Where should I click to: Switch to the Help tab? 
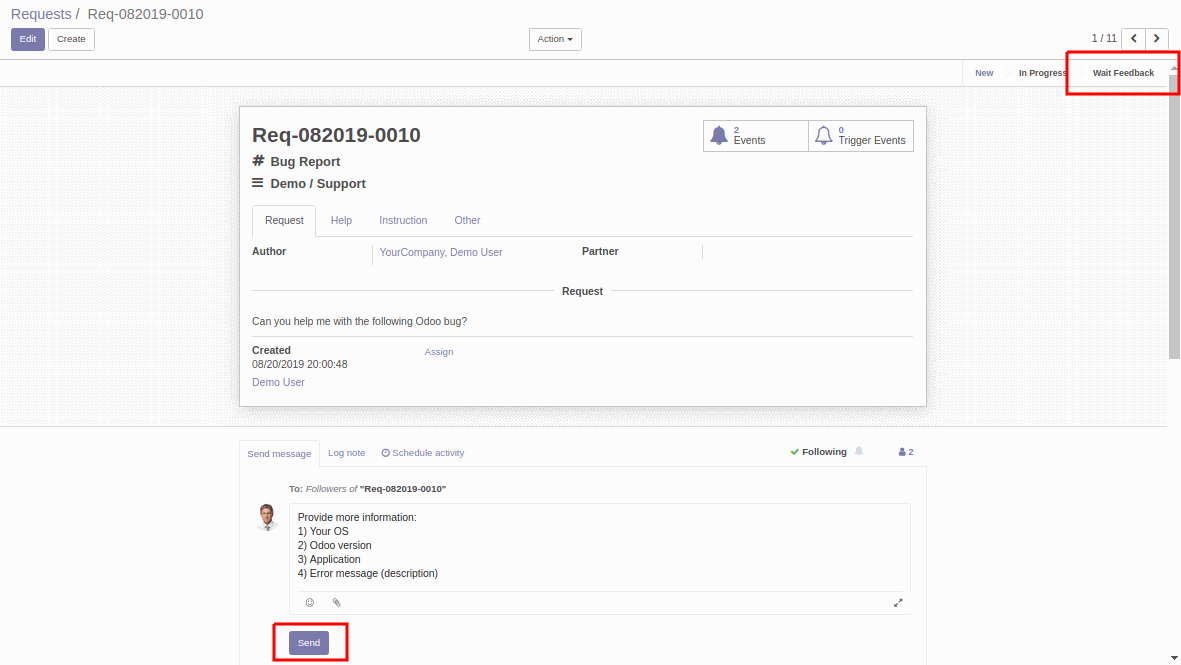point(341,221)
